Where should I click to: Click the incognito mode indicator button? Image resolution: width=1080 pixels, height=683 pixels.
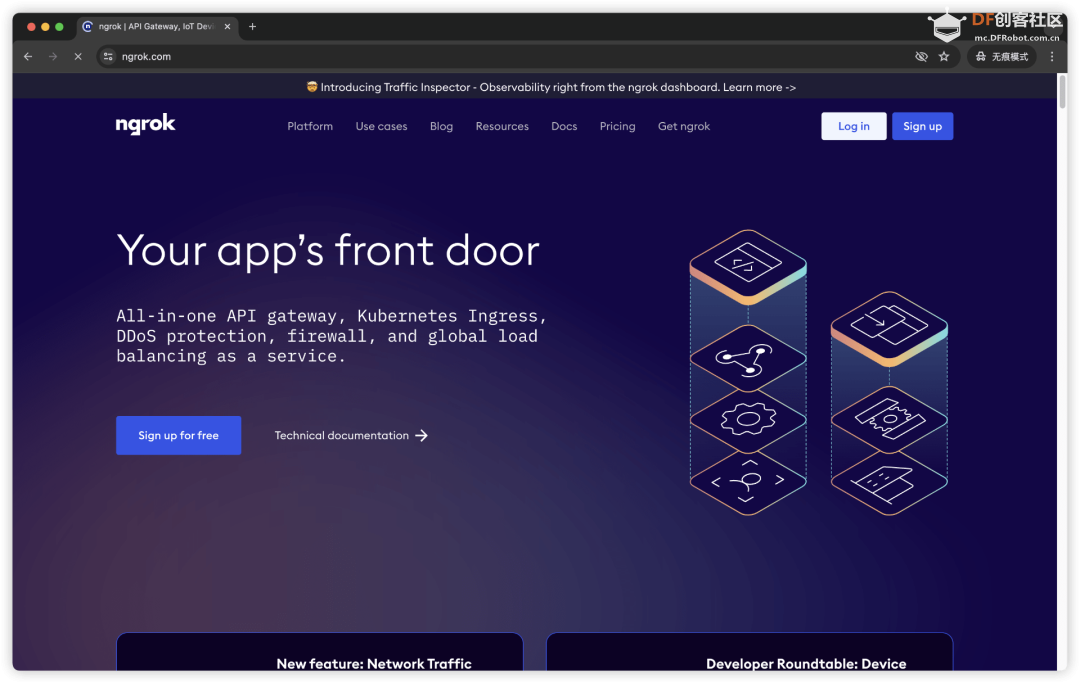[1002, 56]
